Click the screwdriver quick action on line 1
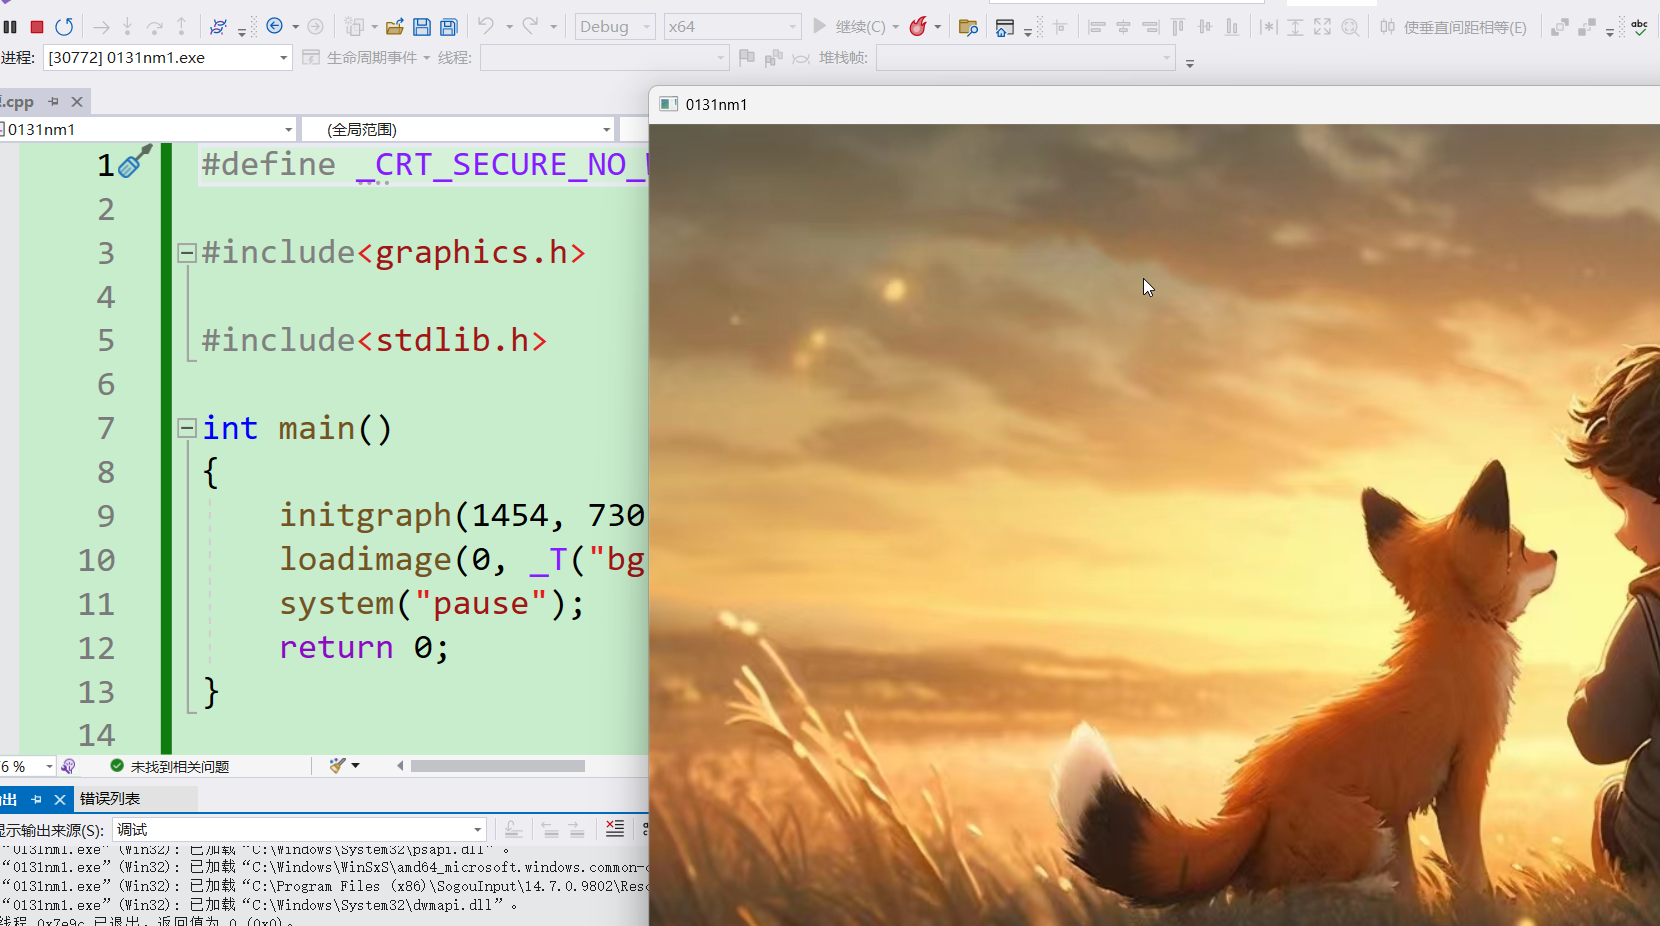 pyautogui.click(x=135, y=161)
